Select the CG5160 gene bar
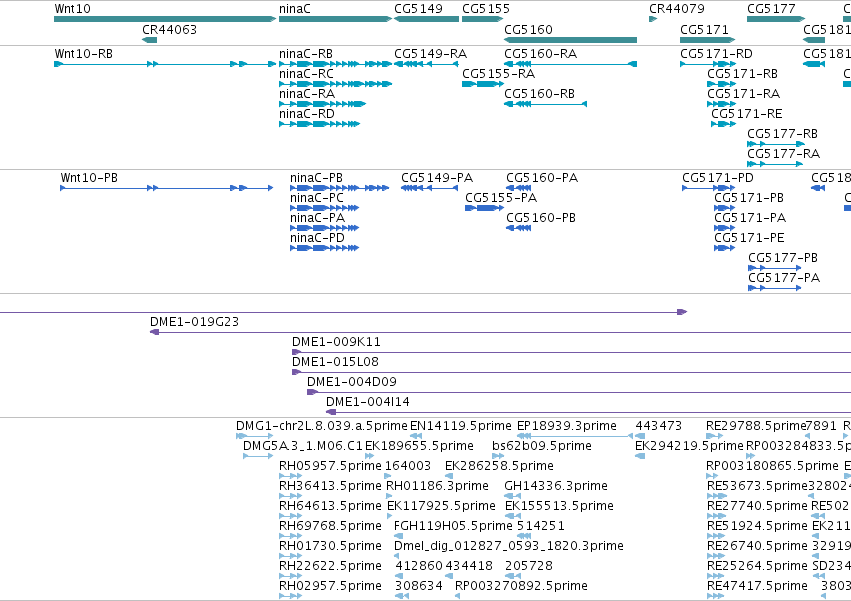The height and width of the screenshot is (601, 851). click(570, 40)
